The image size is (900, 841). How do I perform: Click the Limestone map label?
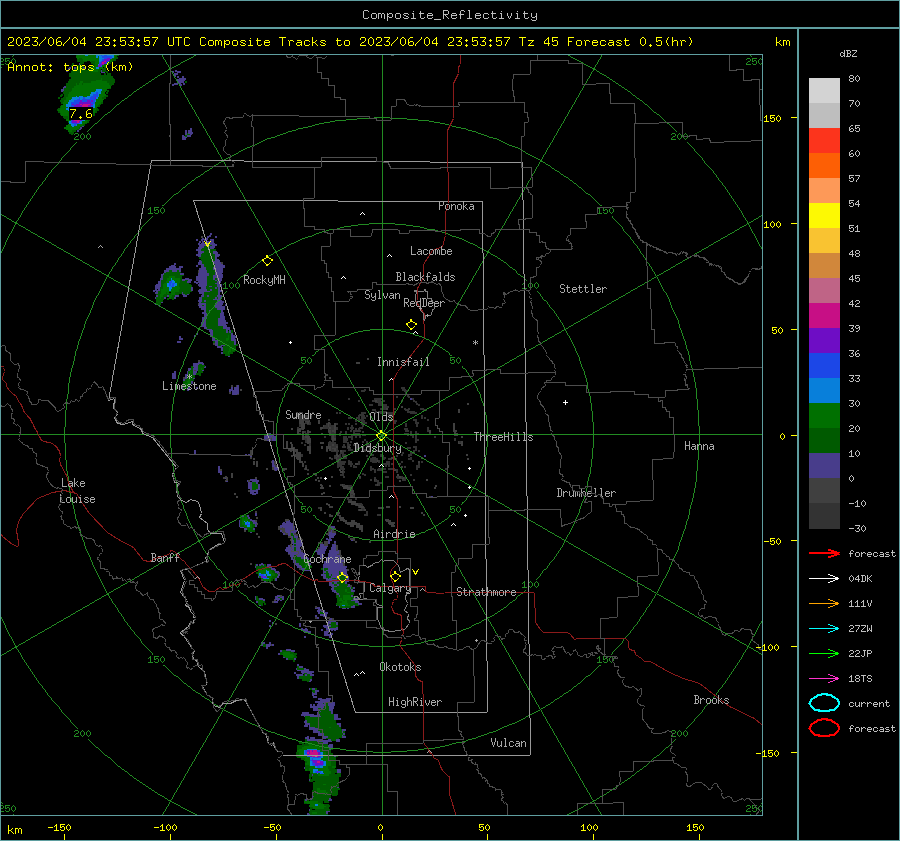point(189,386)
